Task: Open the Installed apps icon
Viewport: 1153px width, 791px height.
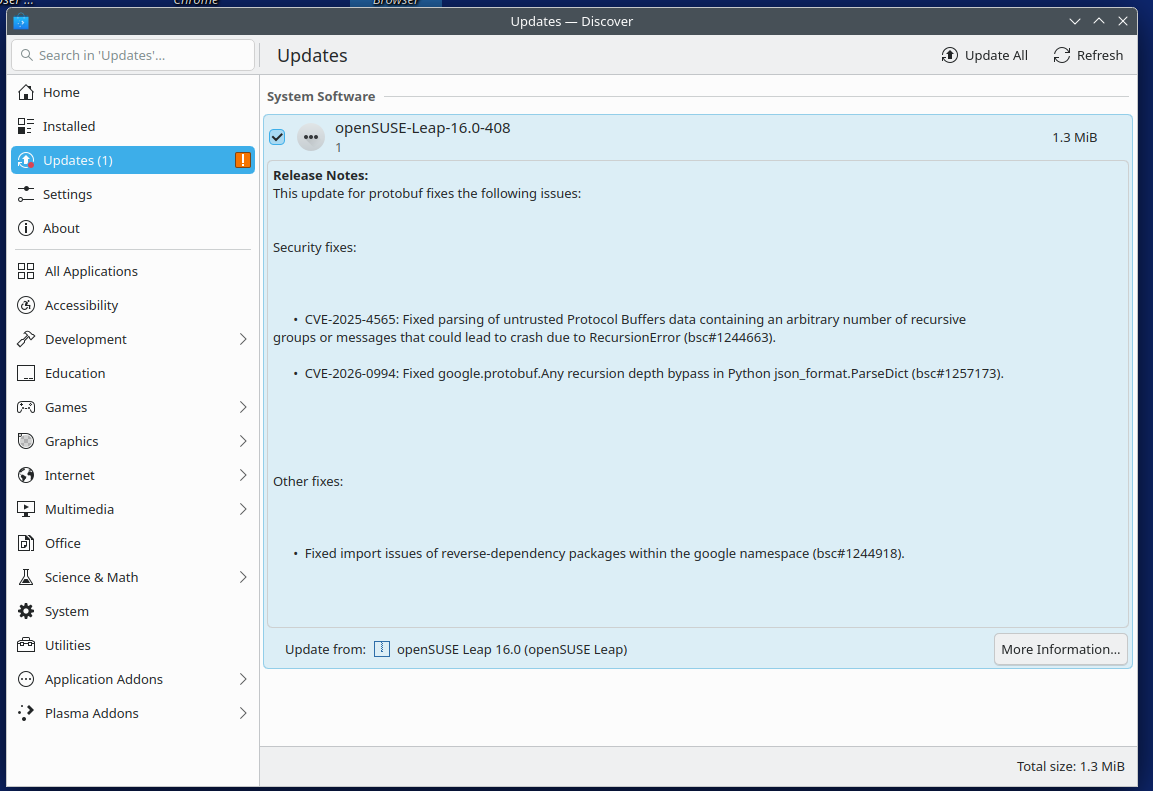Action: pos(26,126)
